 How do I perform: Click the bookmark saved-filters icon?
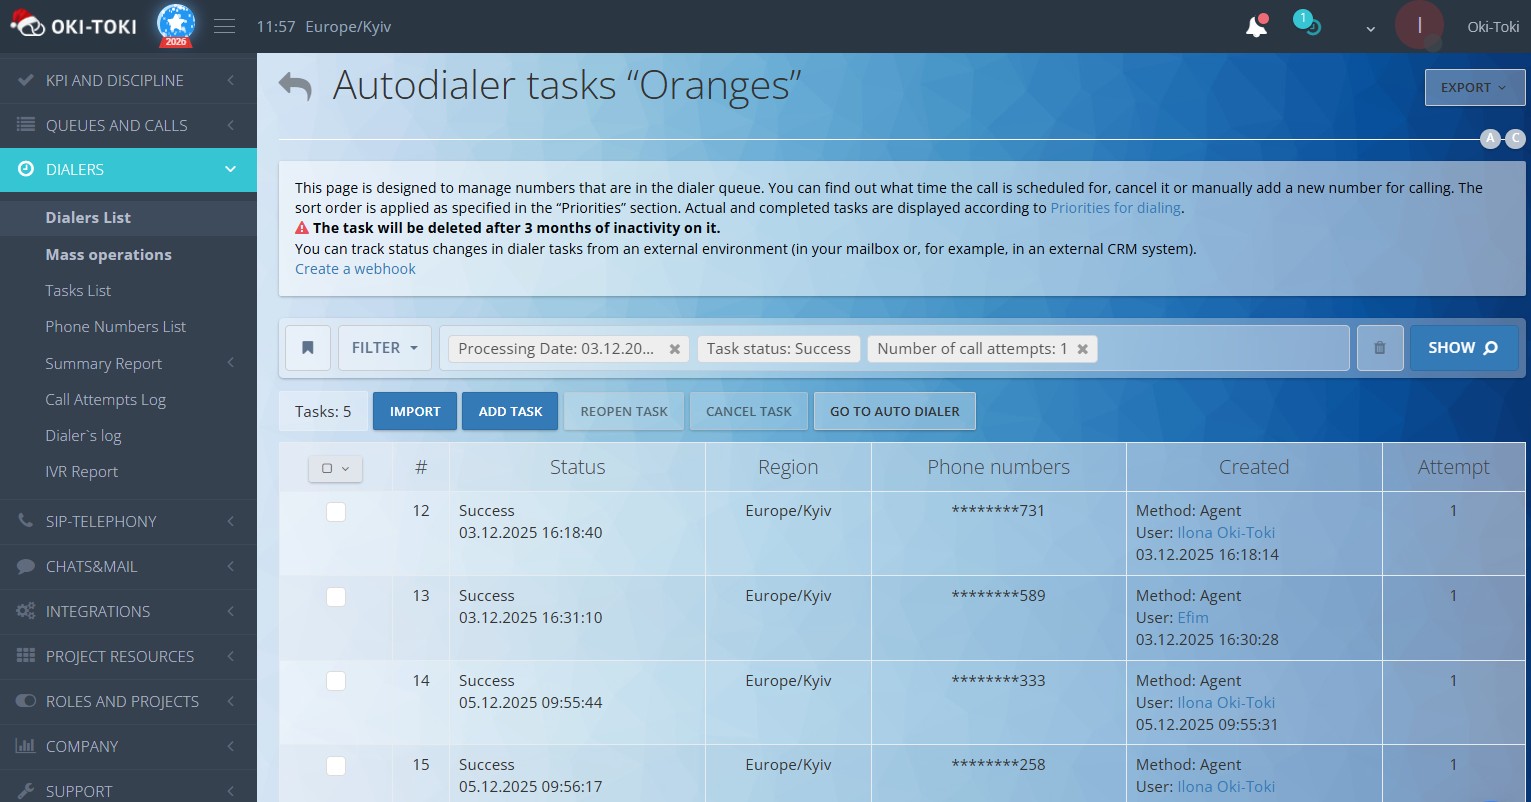pos(308,348)
